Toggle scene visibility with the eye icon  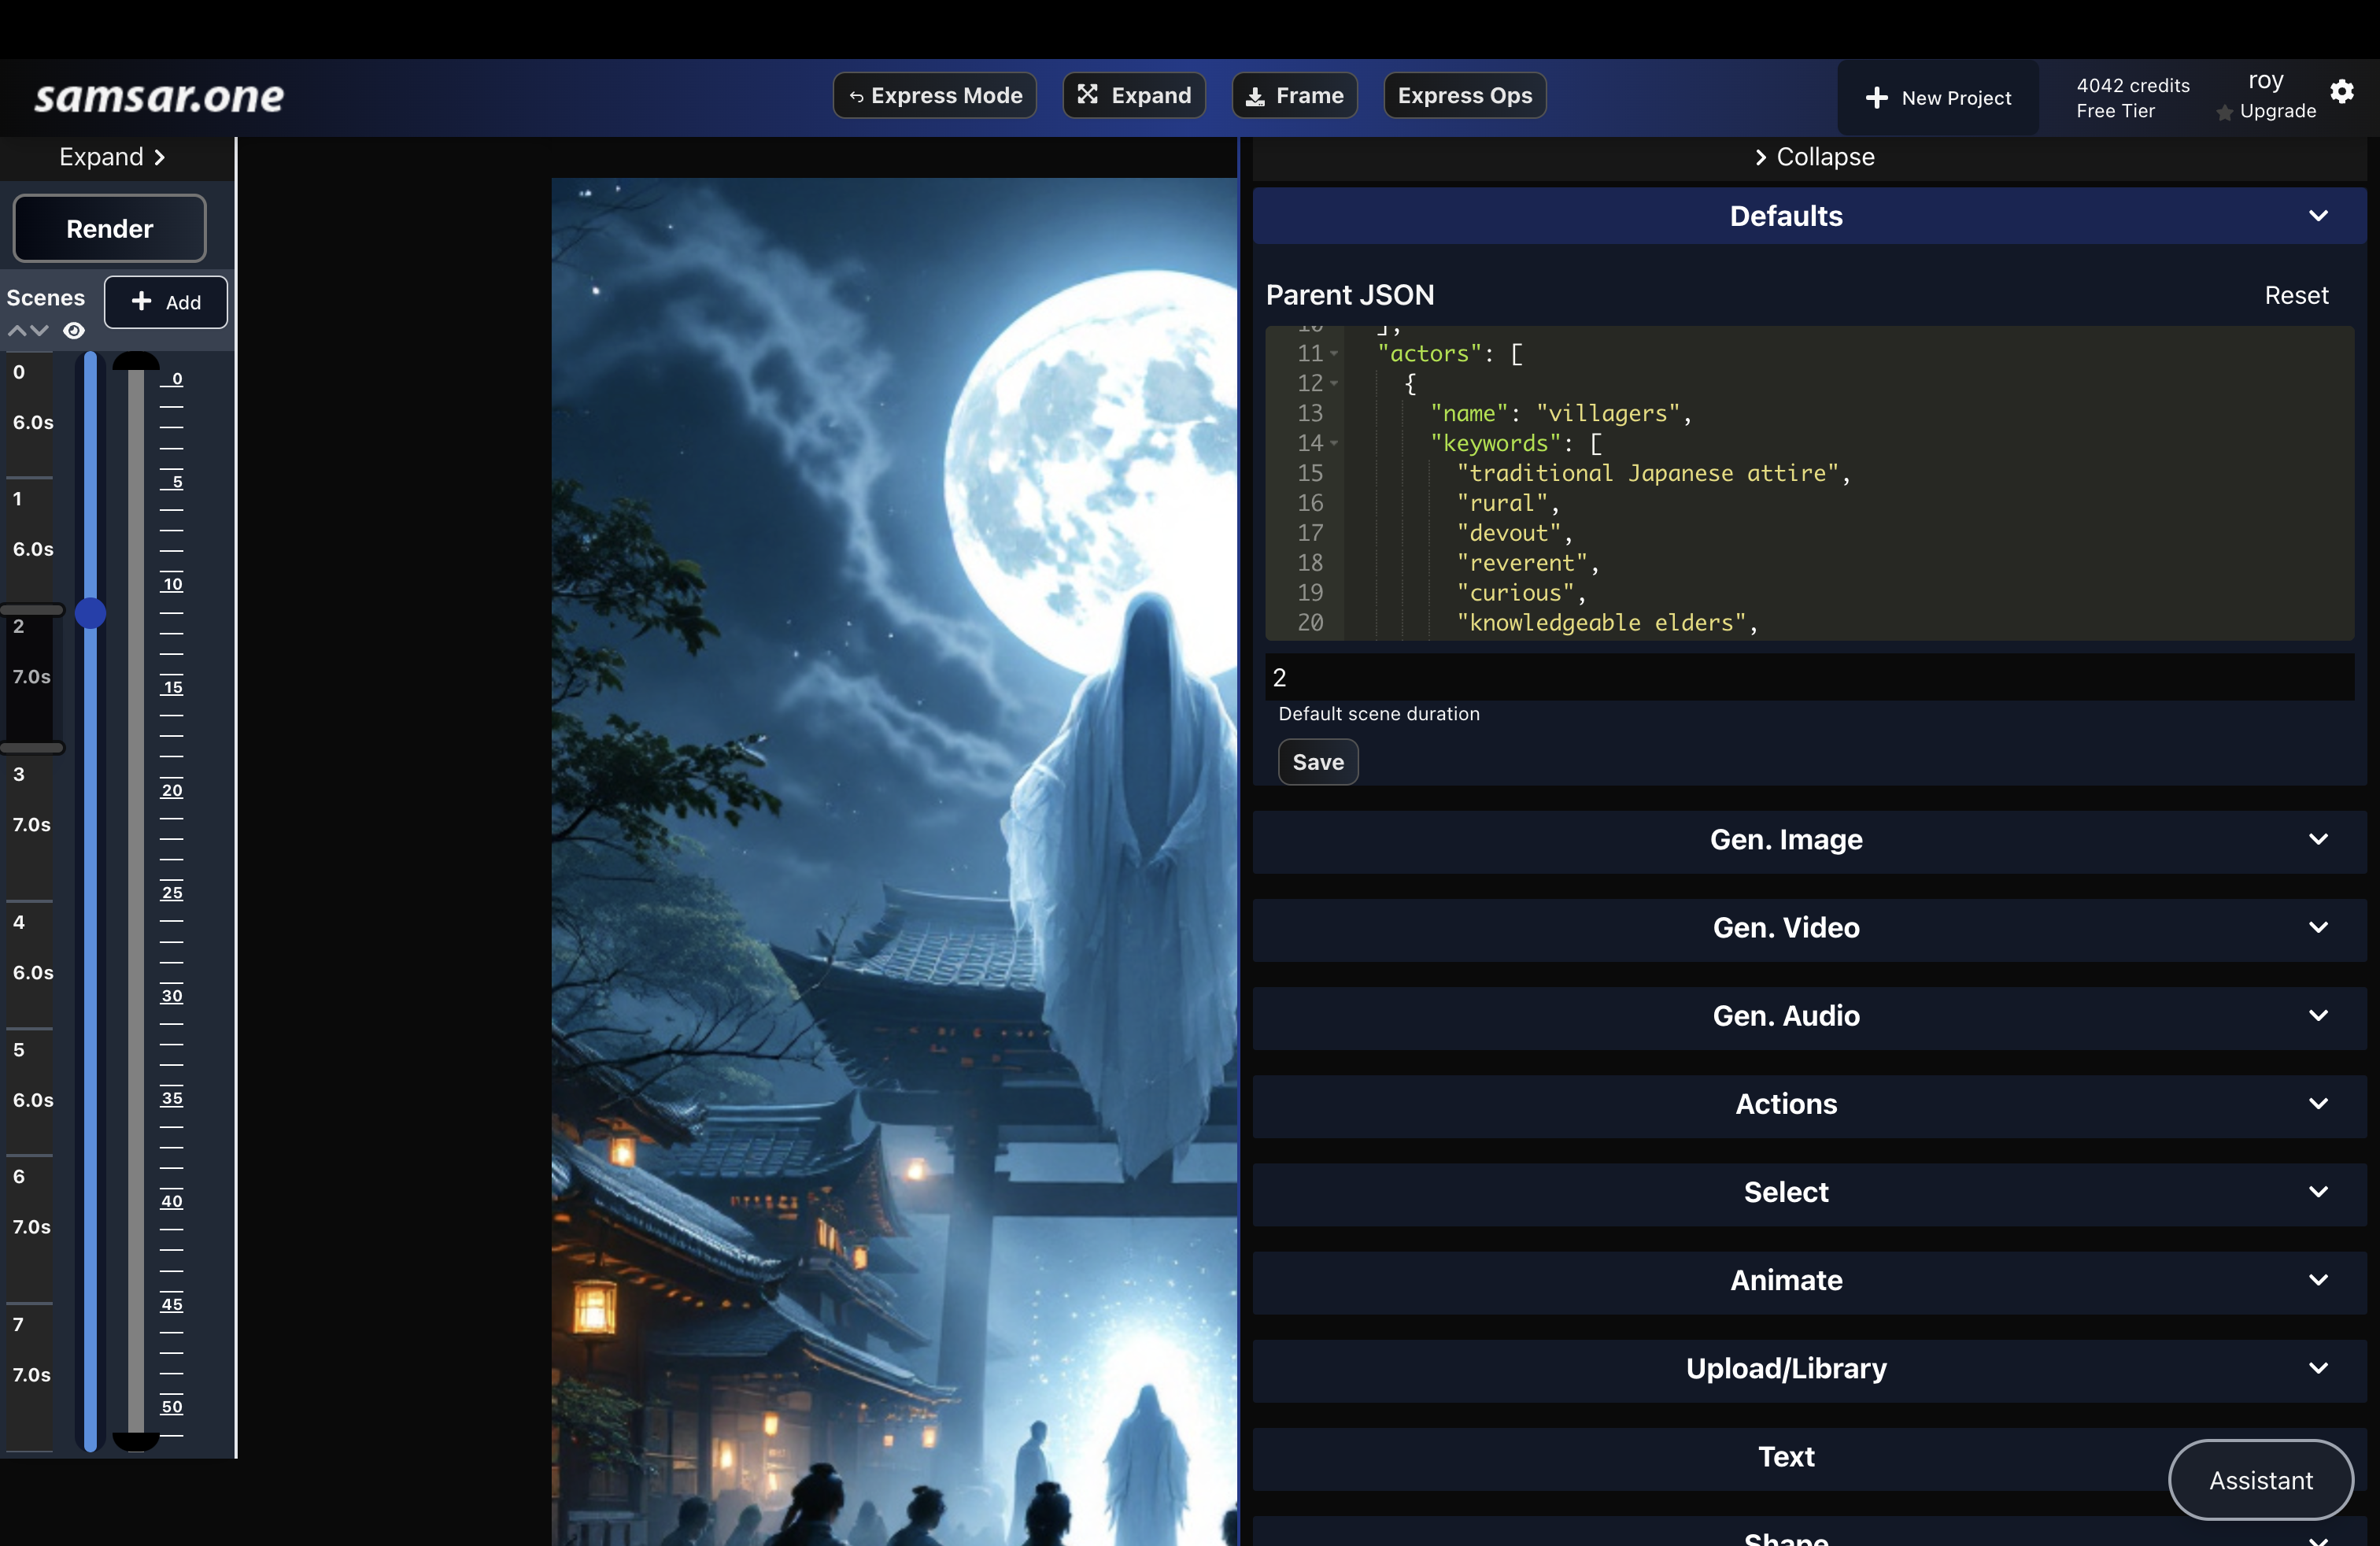point(74,331)
